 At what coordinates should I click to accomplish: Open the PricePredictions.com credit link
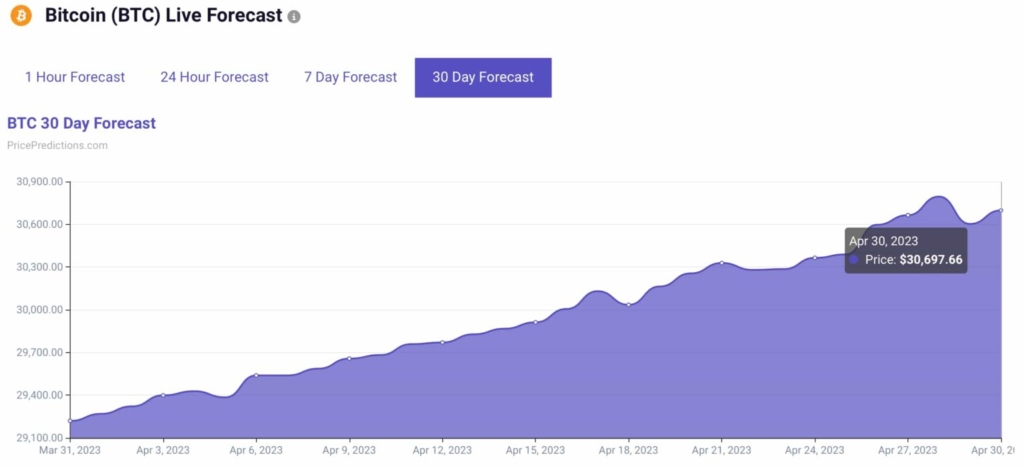(x=57, y=145)
